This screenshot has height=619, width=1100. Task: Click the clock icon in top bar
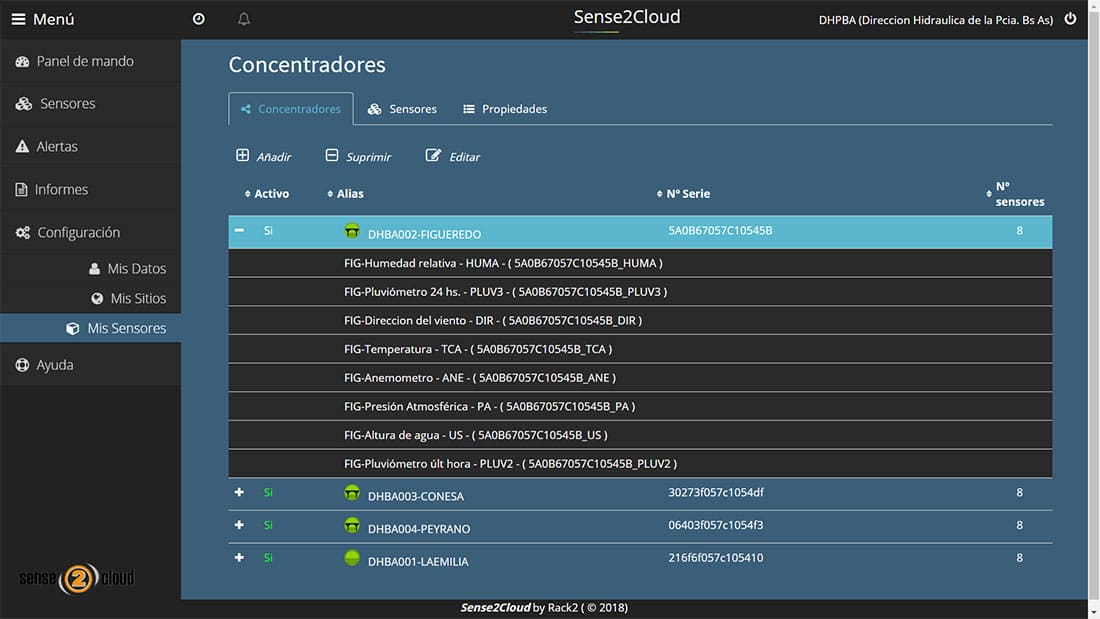[199, 19]
